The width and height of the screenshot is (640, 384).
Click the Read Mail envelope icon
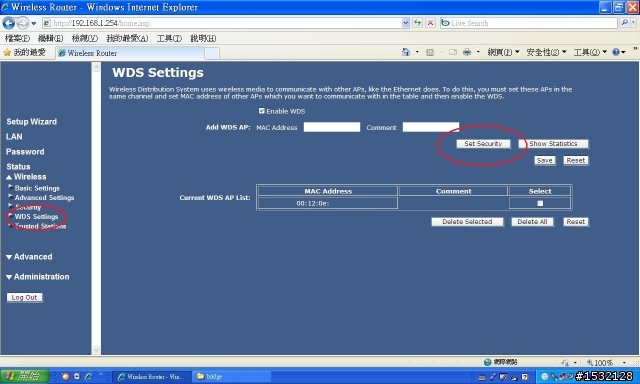click(x=453, y=52)
